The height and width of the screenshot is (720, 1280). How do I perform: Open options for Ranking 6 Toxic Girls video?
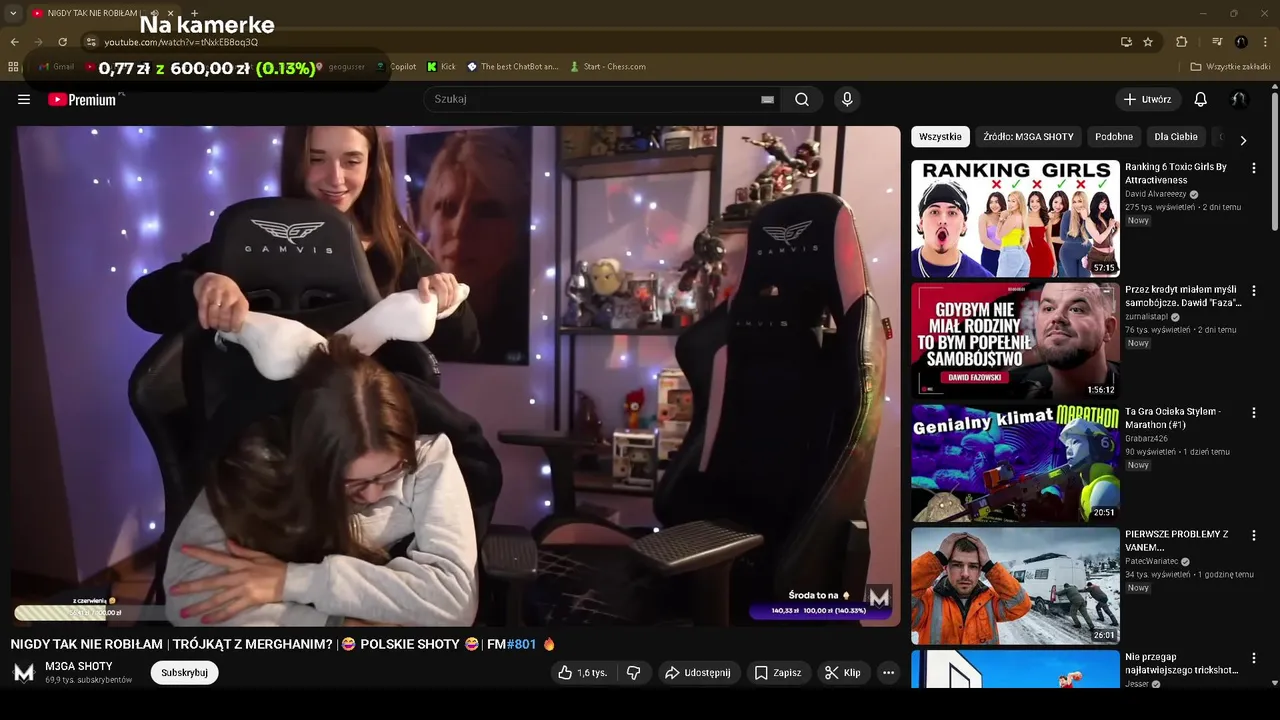1253,168
